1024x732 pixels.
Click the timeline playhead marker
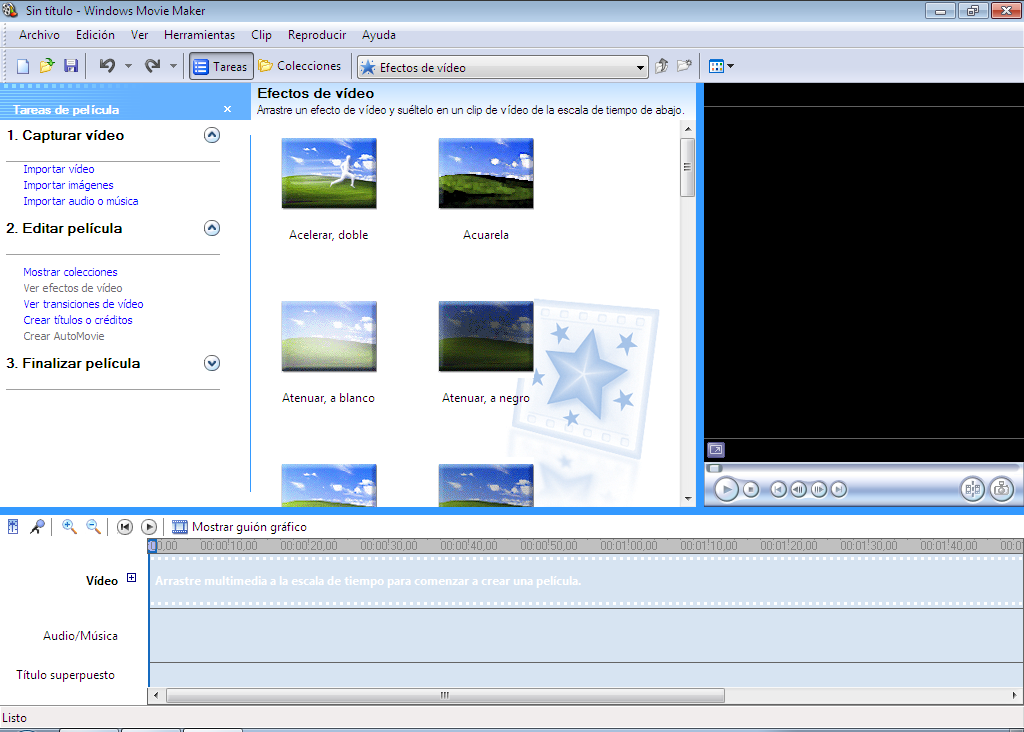click(x=152, y=546)
